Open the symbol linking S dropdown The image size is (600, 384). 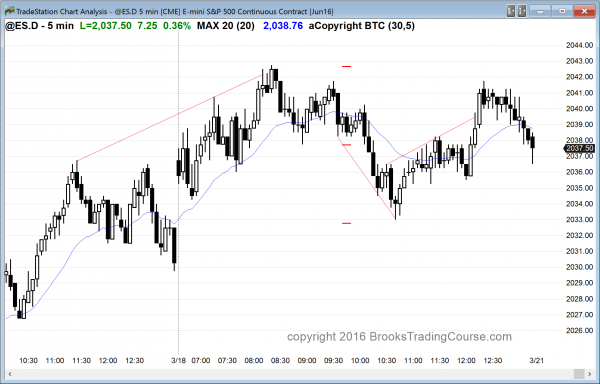click(511, 11)
